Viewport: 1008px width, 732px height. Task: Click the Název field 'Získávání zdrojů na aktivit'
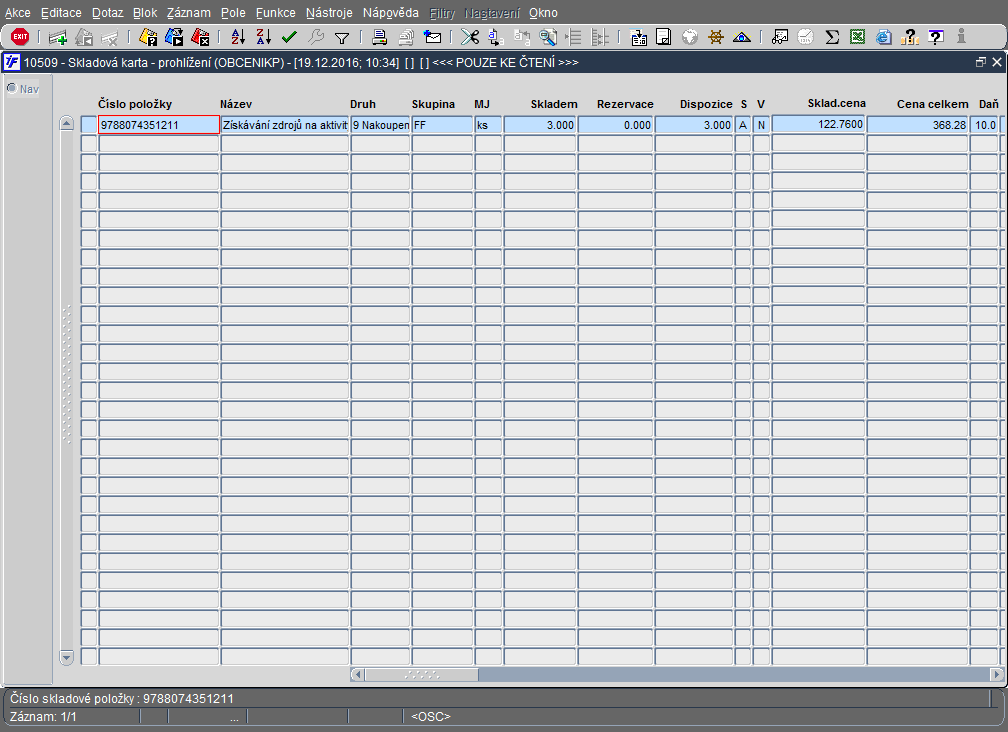pyautogui.click(x=285, y=125)
